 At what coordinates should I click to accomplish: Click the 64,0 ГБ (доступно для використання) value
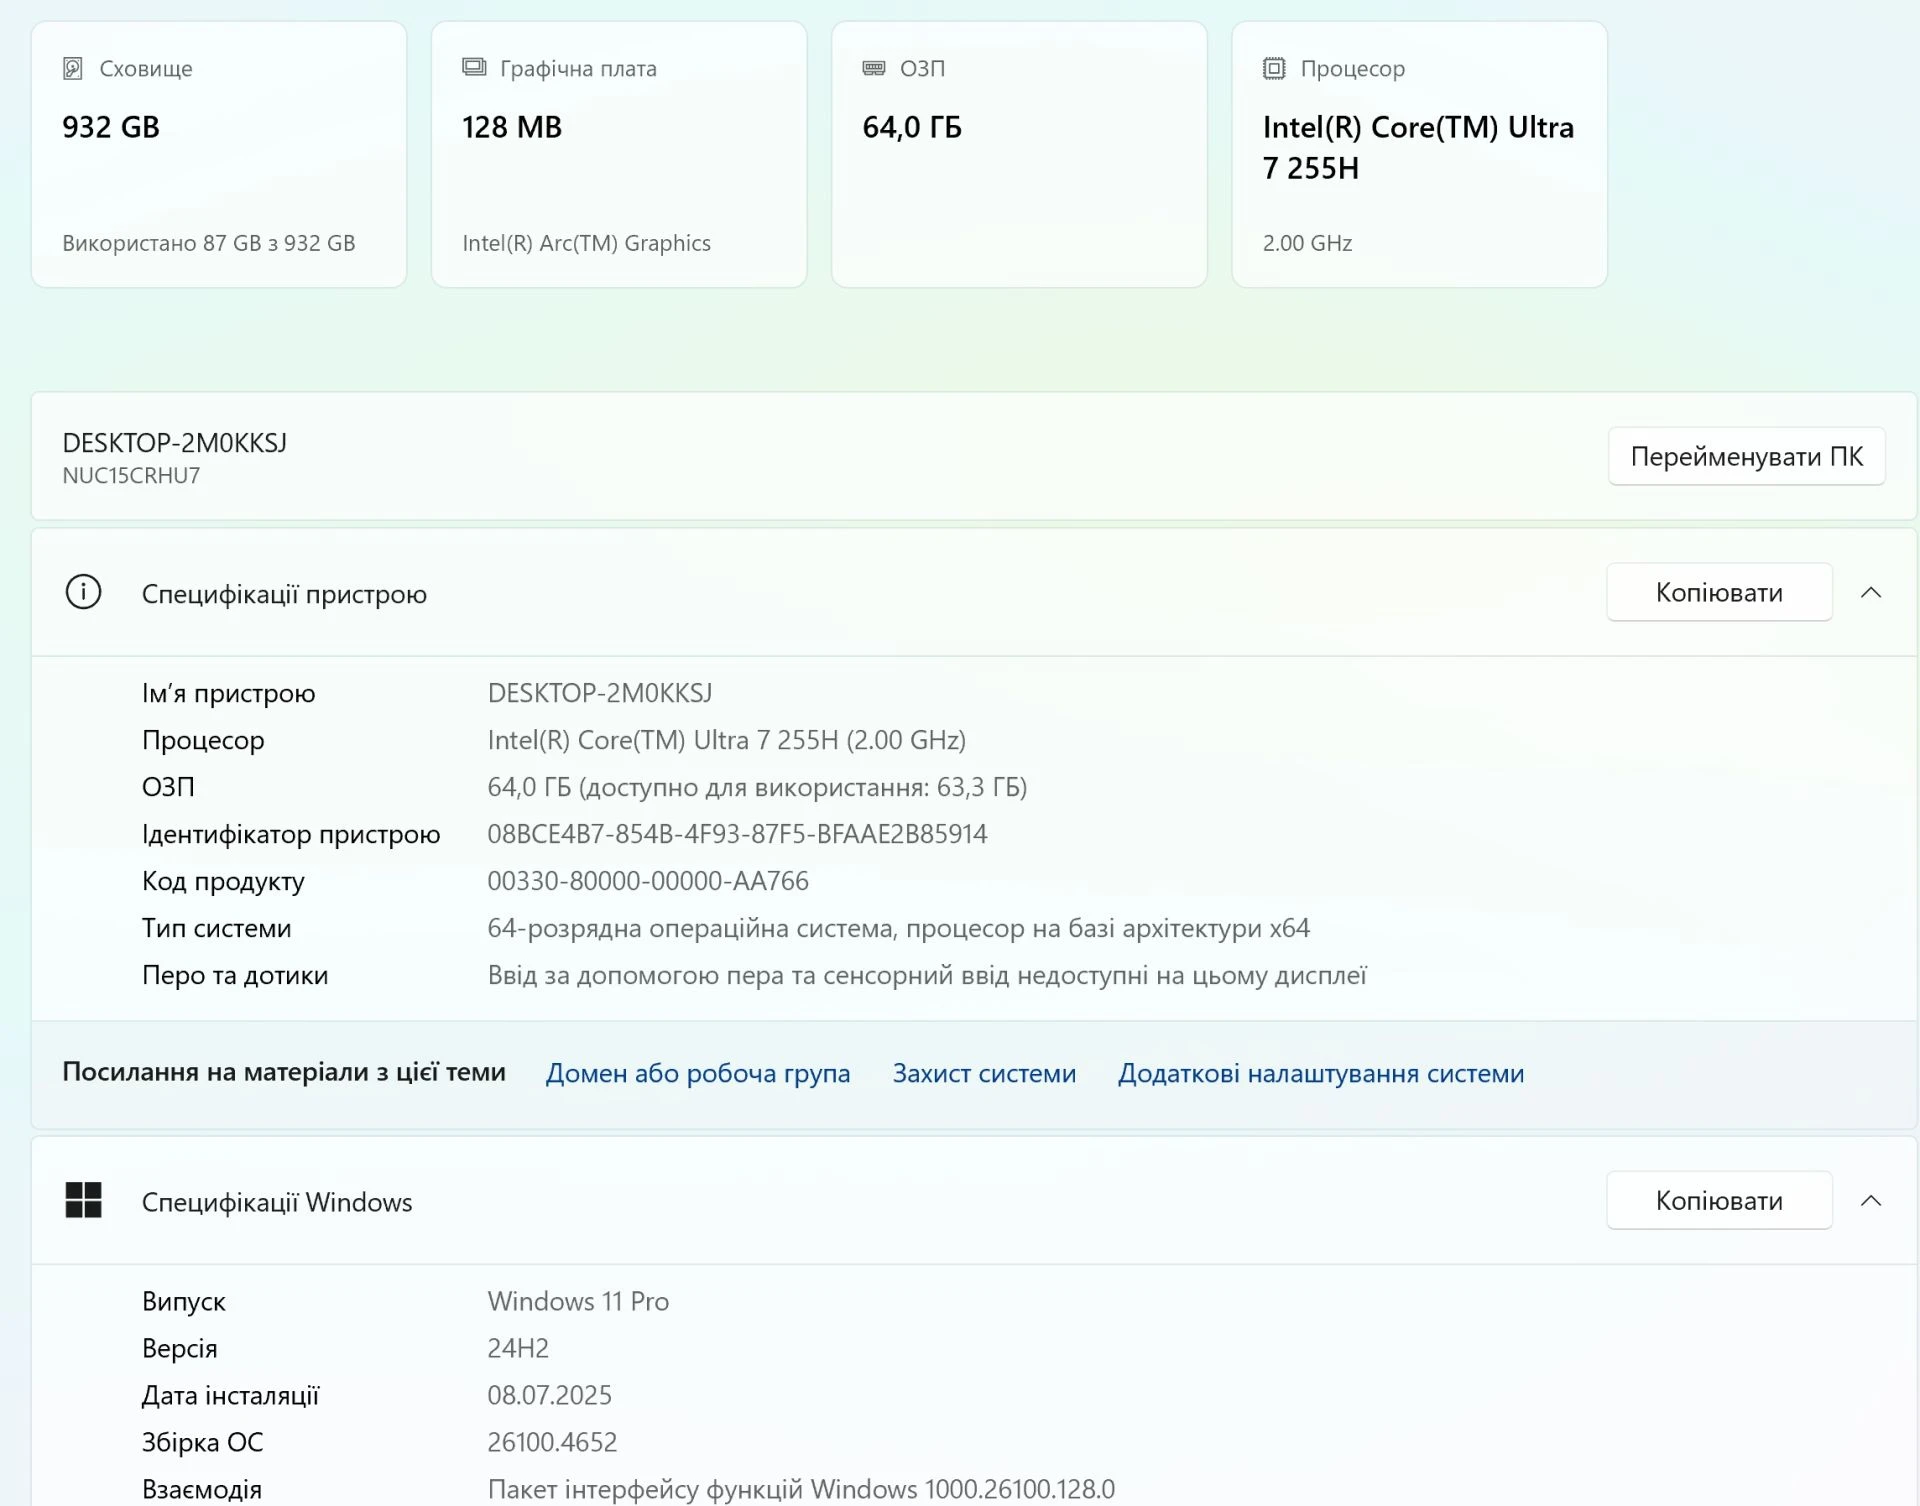757,787
